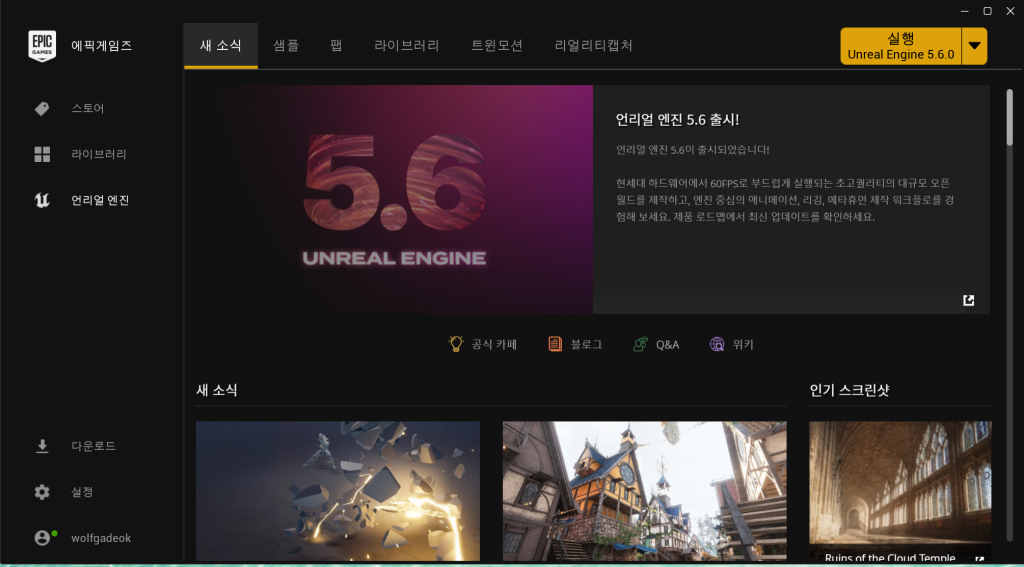Click the 위키 globe icon
Image resolution: width=1024 pixels, height=567 pixels.
click(x=717, y=344)
